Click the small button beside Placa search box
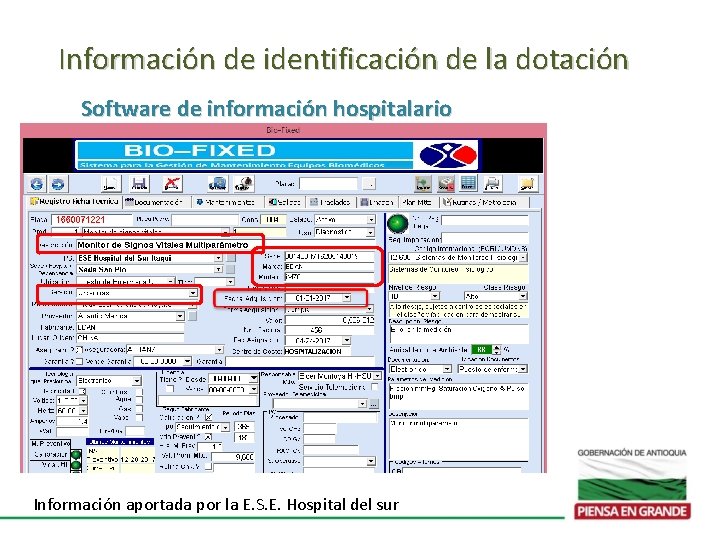720x540 pixels. tap(369, 184)
